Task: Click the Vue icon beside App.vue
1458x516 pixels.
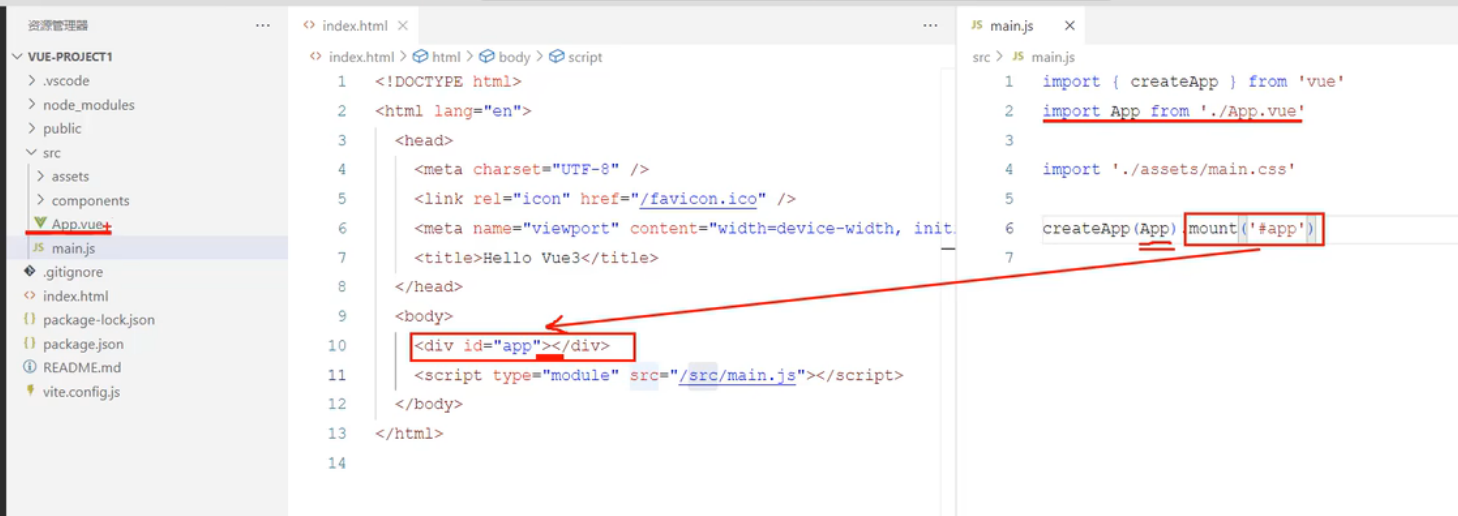Action: [40, 224]
